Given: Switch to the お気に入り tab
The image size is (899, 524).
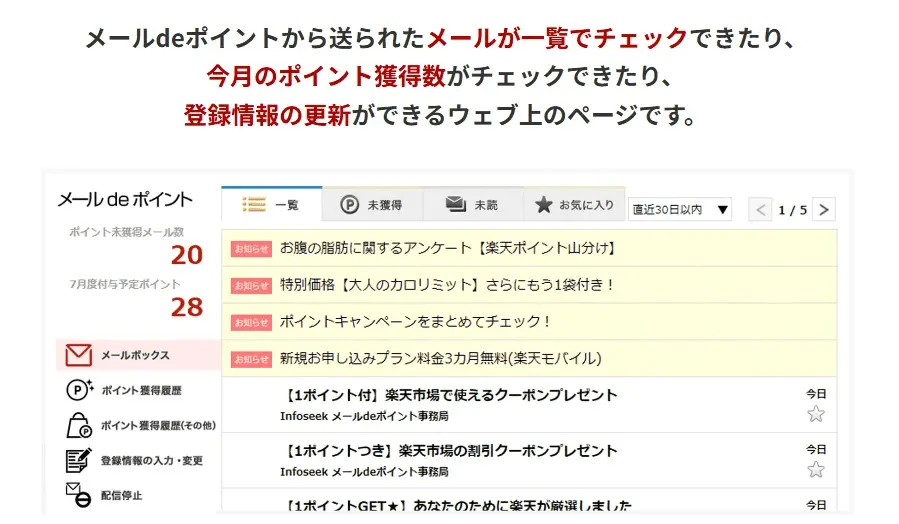Looking at the screenshot, I should [x=574, y=204].
